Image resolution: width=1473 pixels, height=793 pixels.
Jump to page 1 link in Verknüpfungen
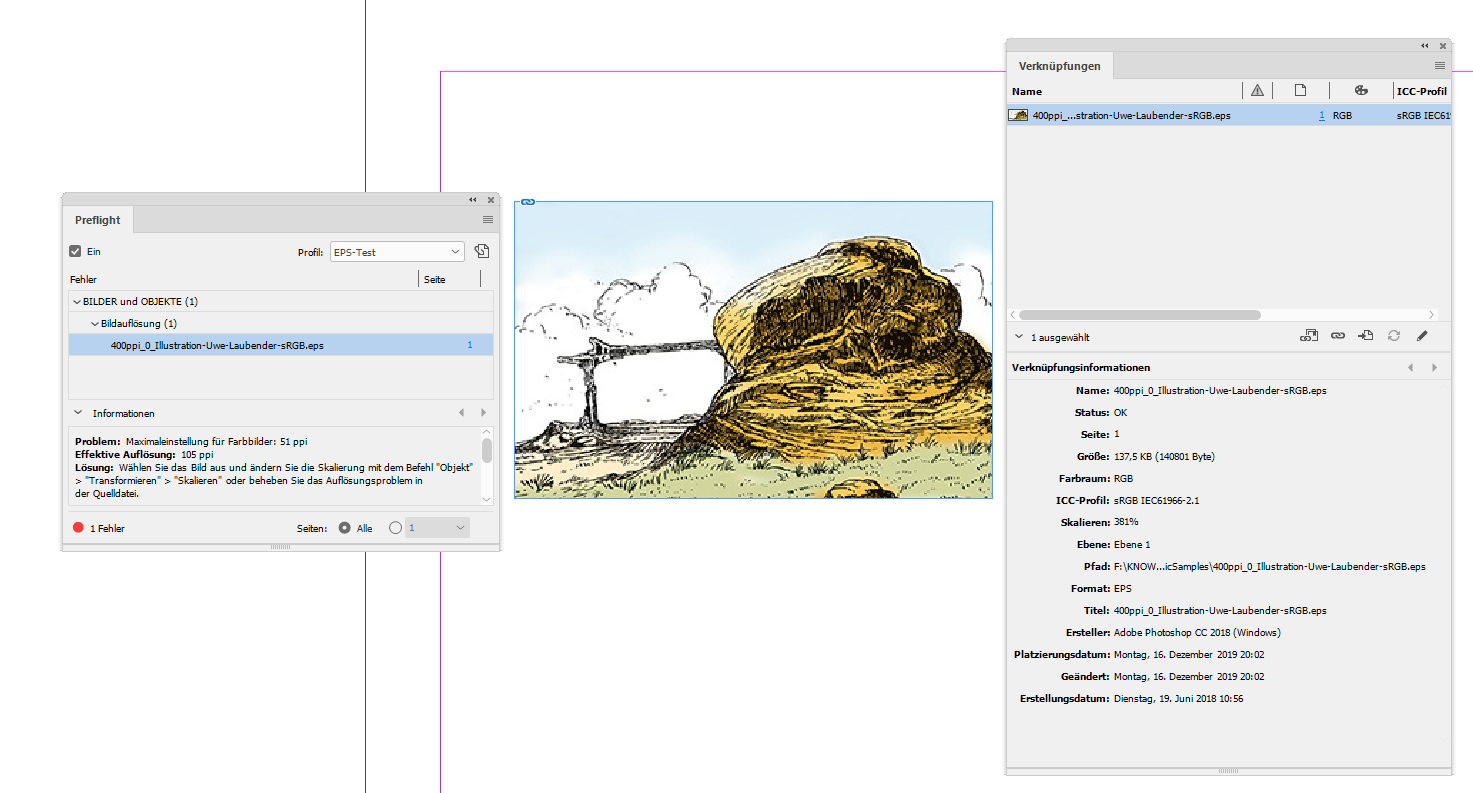click(1322, 115)
